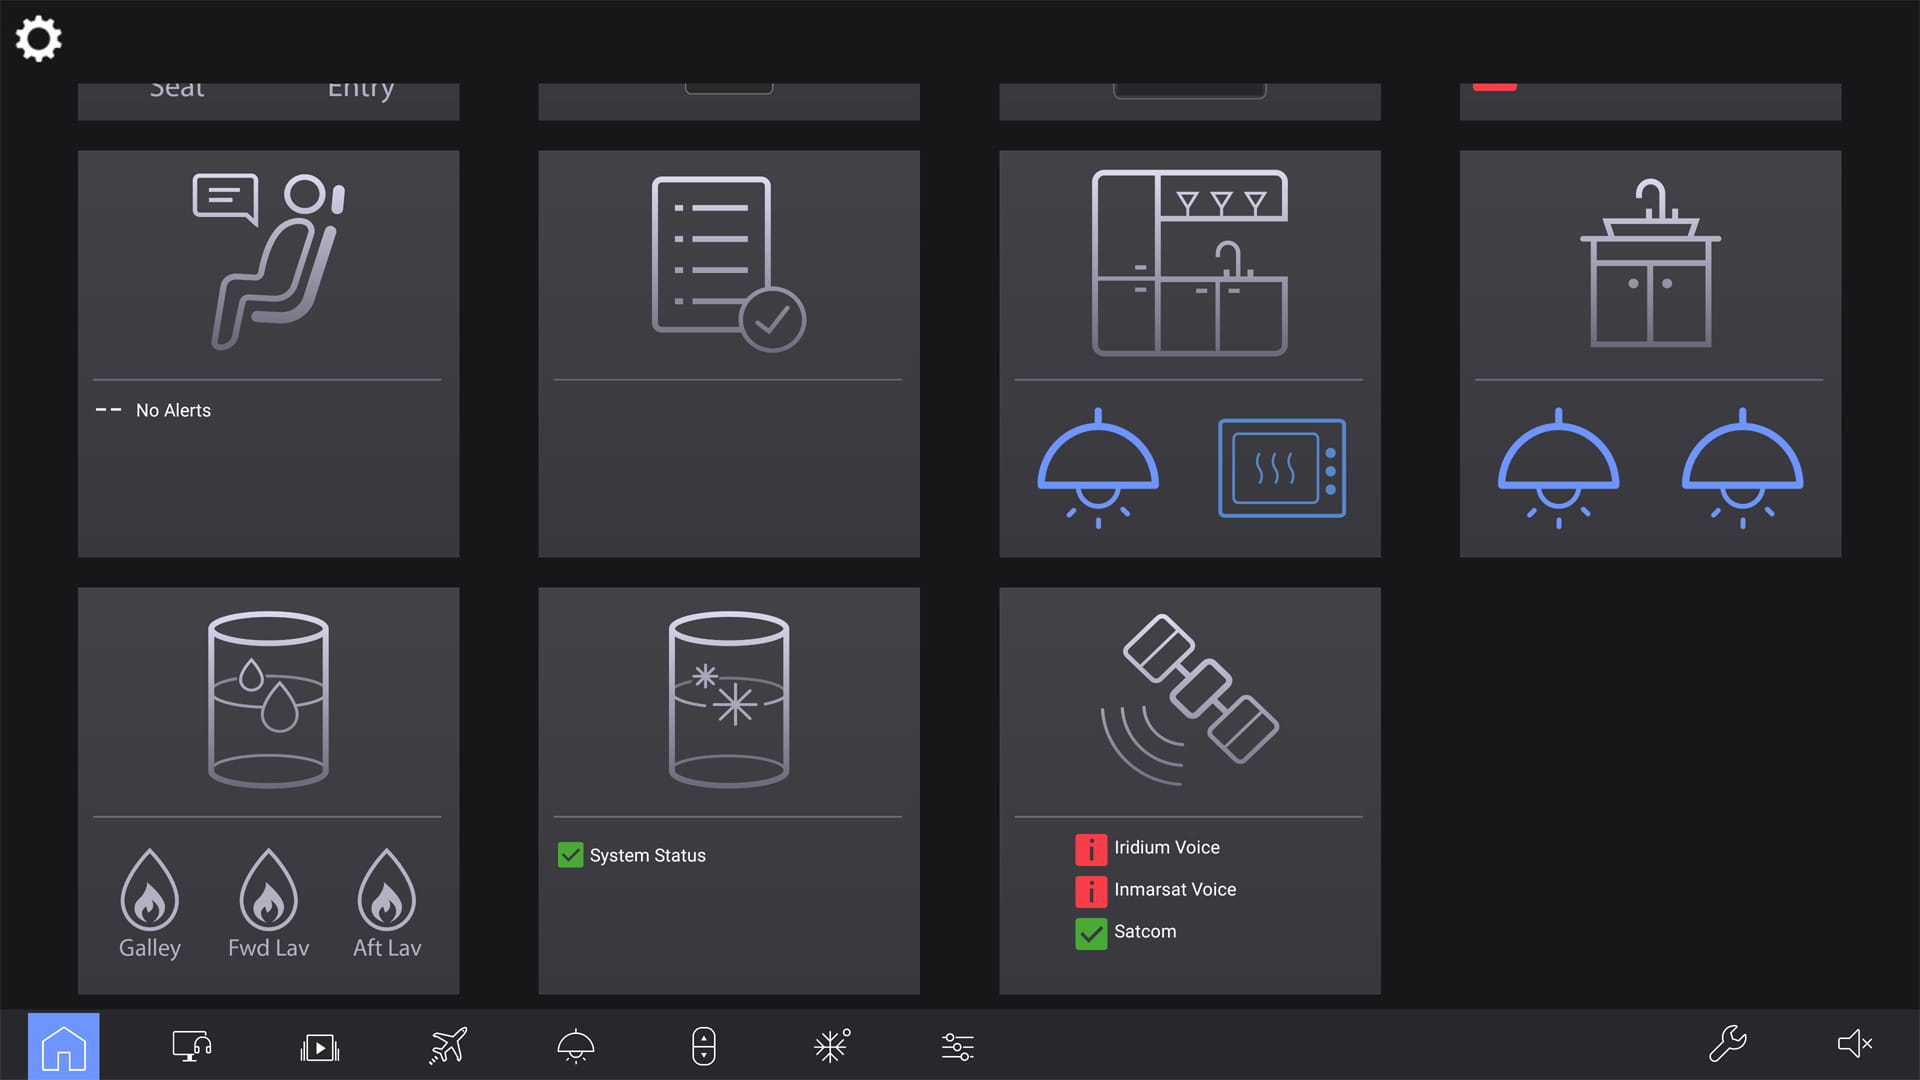Open the settings gear in the top-left corner
The width and height of the screenshot is (1920, 1080).
pos(38,39)
